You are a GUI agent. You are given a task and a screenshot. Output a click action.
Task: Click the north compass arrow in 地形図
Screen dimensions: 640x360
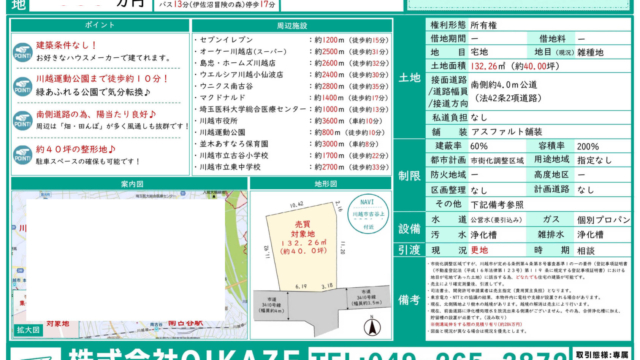pos(372,326)
